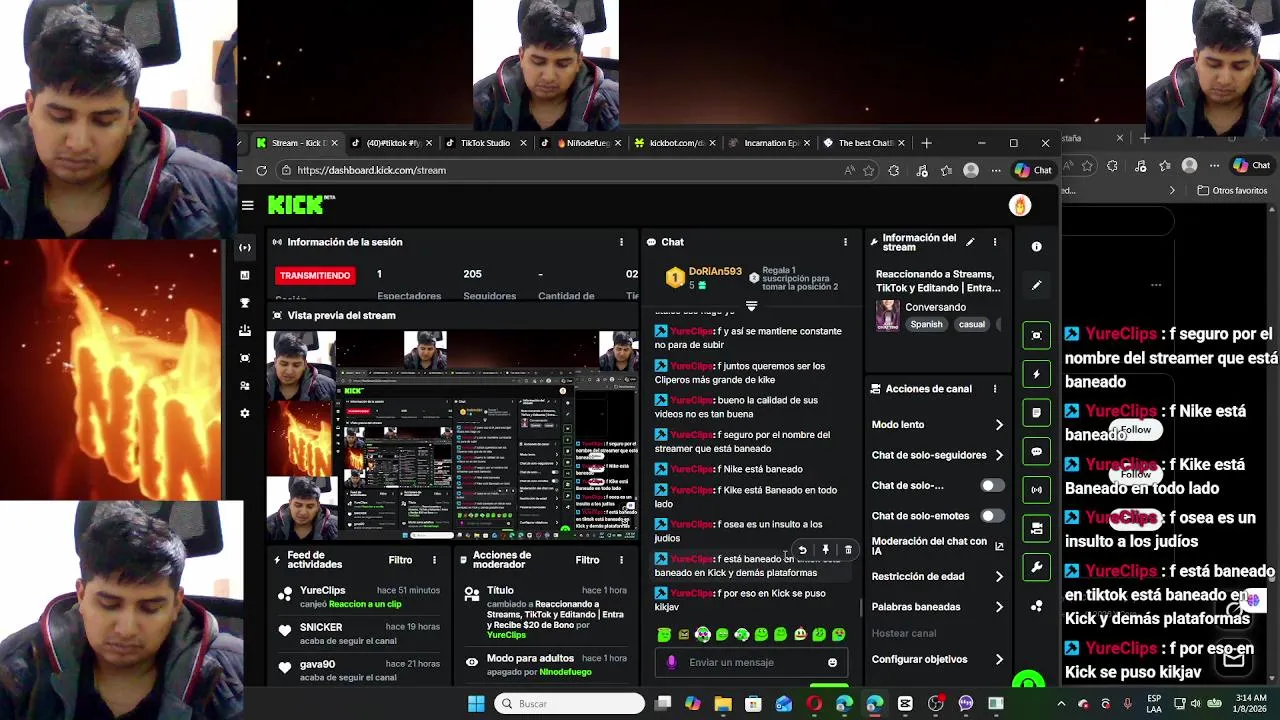Open the profile avatar menu
1280x720 pixels.
coord(1019,205)
